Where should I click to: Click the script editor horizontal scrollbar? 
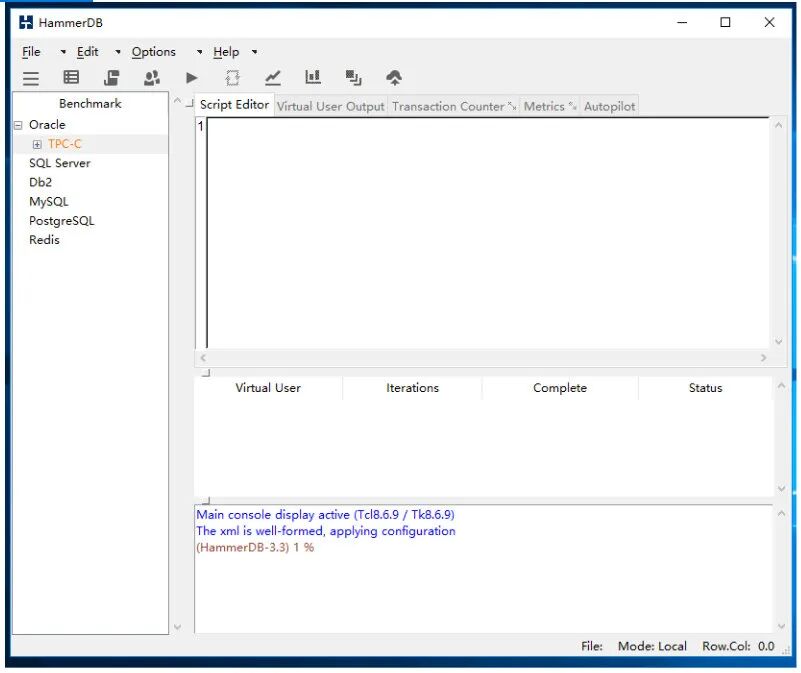tap(483, 358)
